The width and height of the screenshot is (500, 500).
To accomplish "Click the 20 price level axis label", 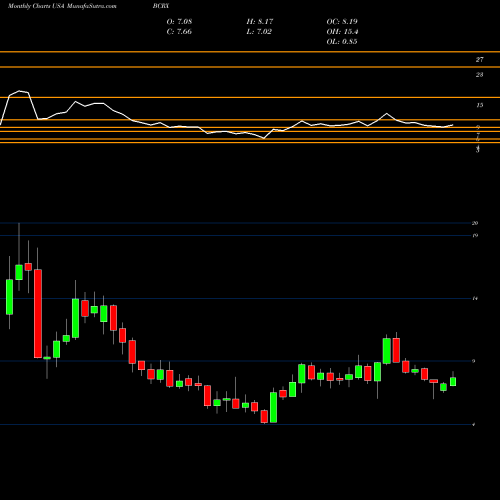I will click(475, 223).
